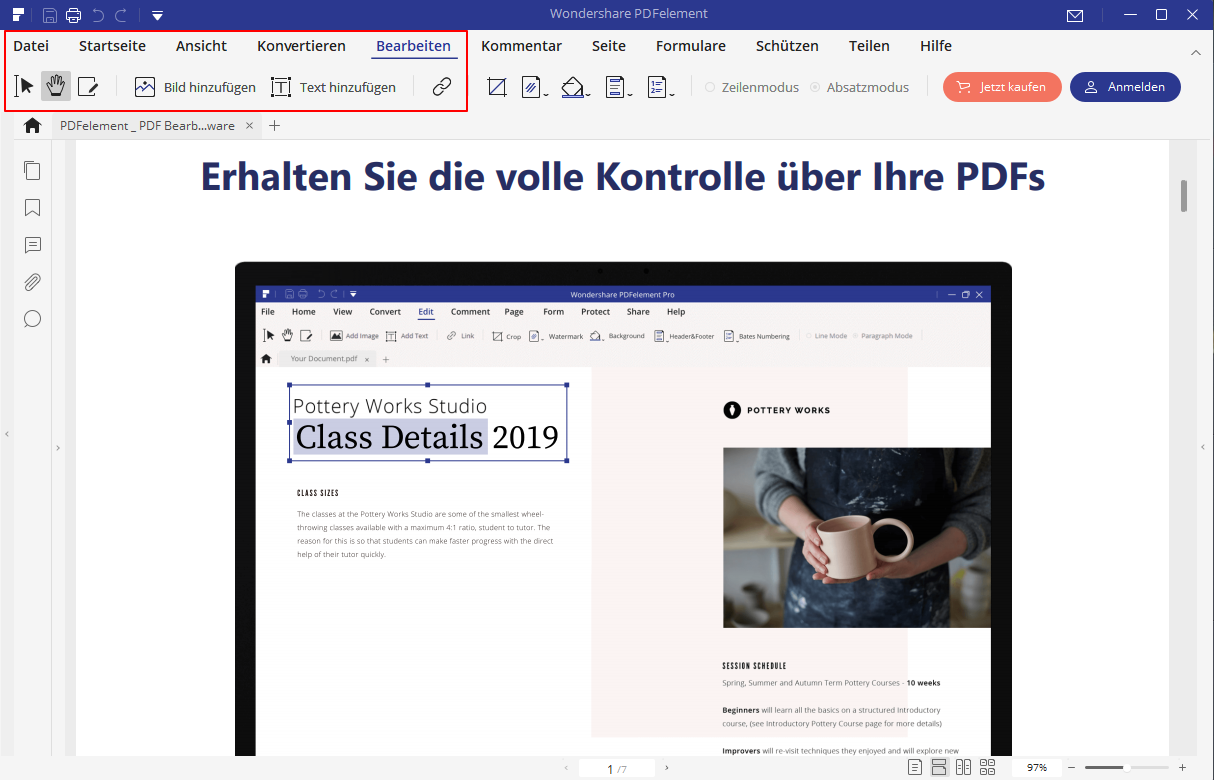Switch to the Schützen tab

click(787, 46)
